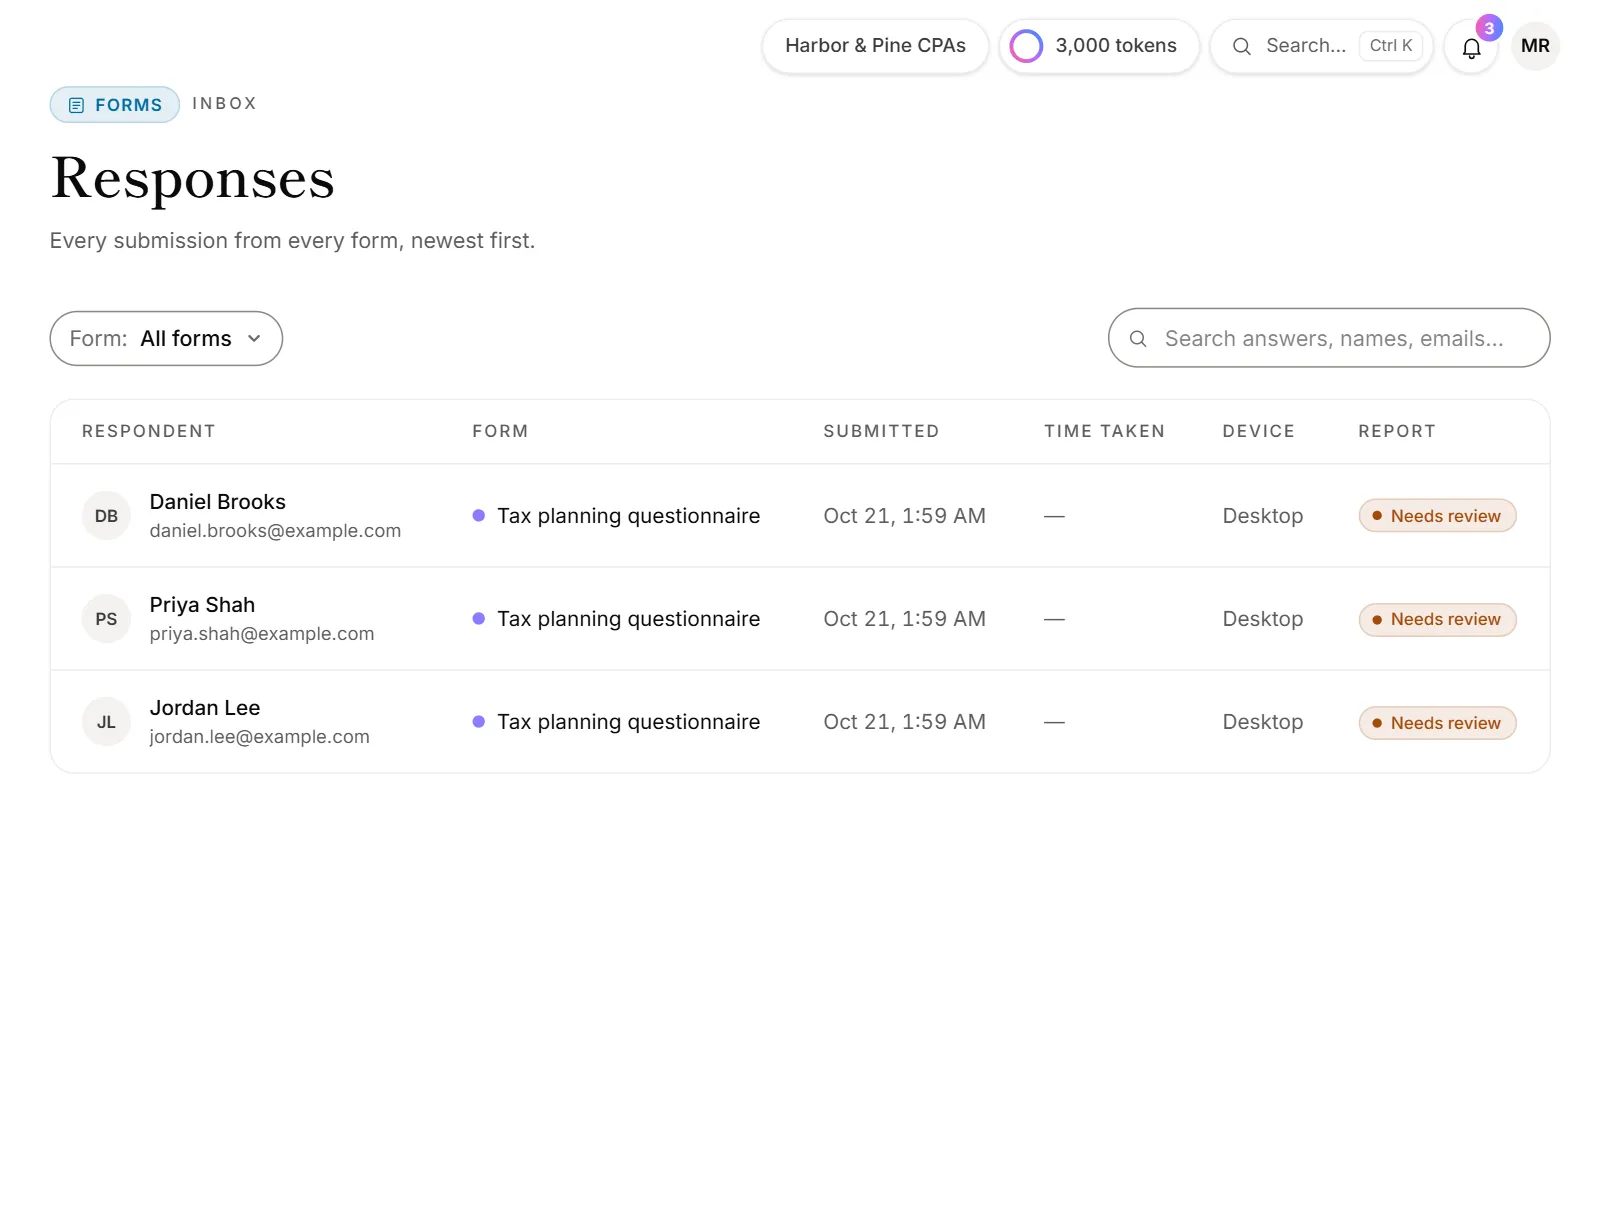The width and height of the screenshot is (1600, 1231).
Task: Open the Harbor & Pine CPAs workspace switcher
Action: pyautogui.click(x=875, y=46)
